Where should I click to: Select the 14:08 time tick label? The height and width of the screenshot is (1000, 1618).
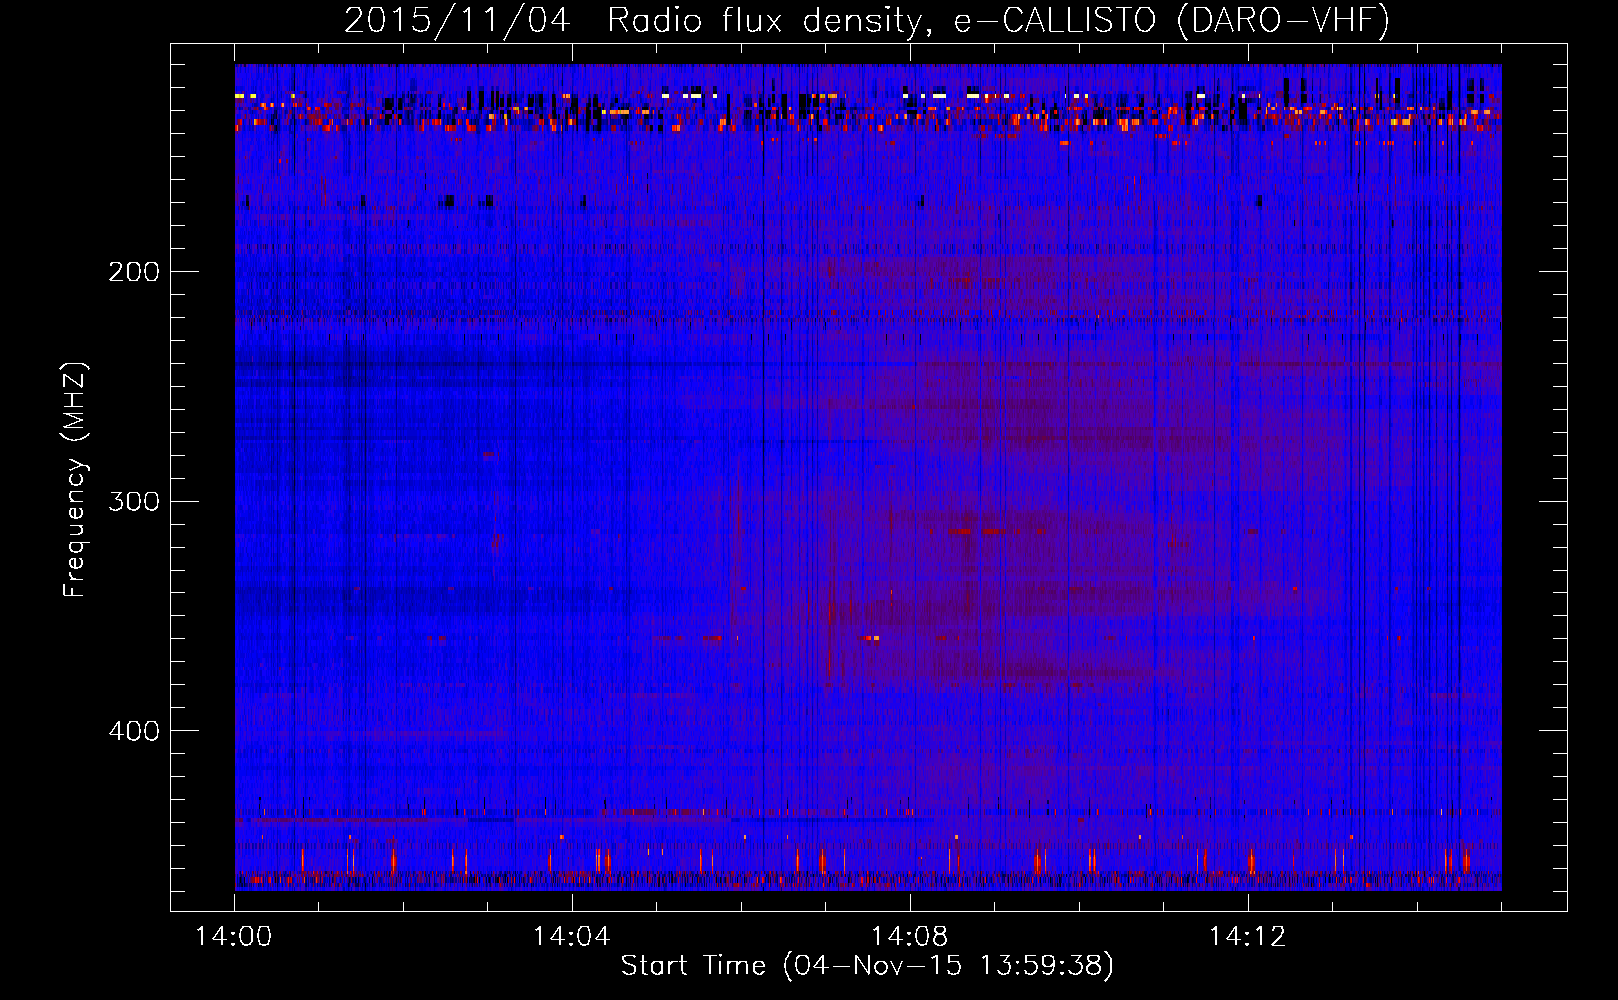click(910, 936)
